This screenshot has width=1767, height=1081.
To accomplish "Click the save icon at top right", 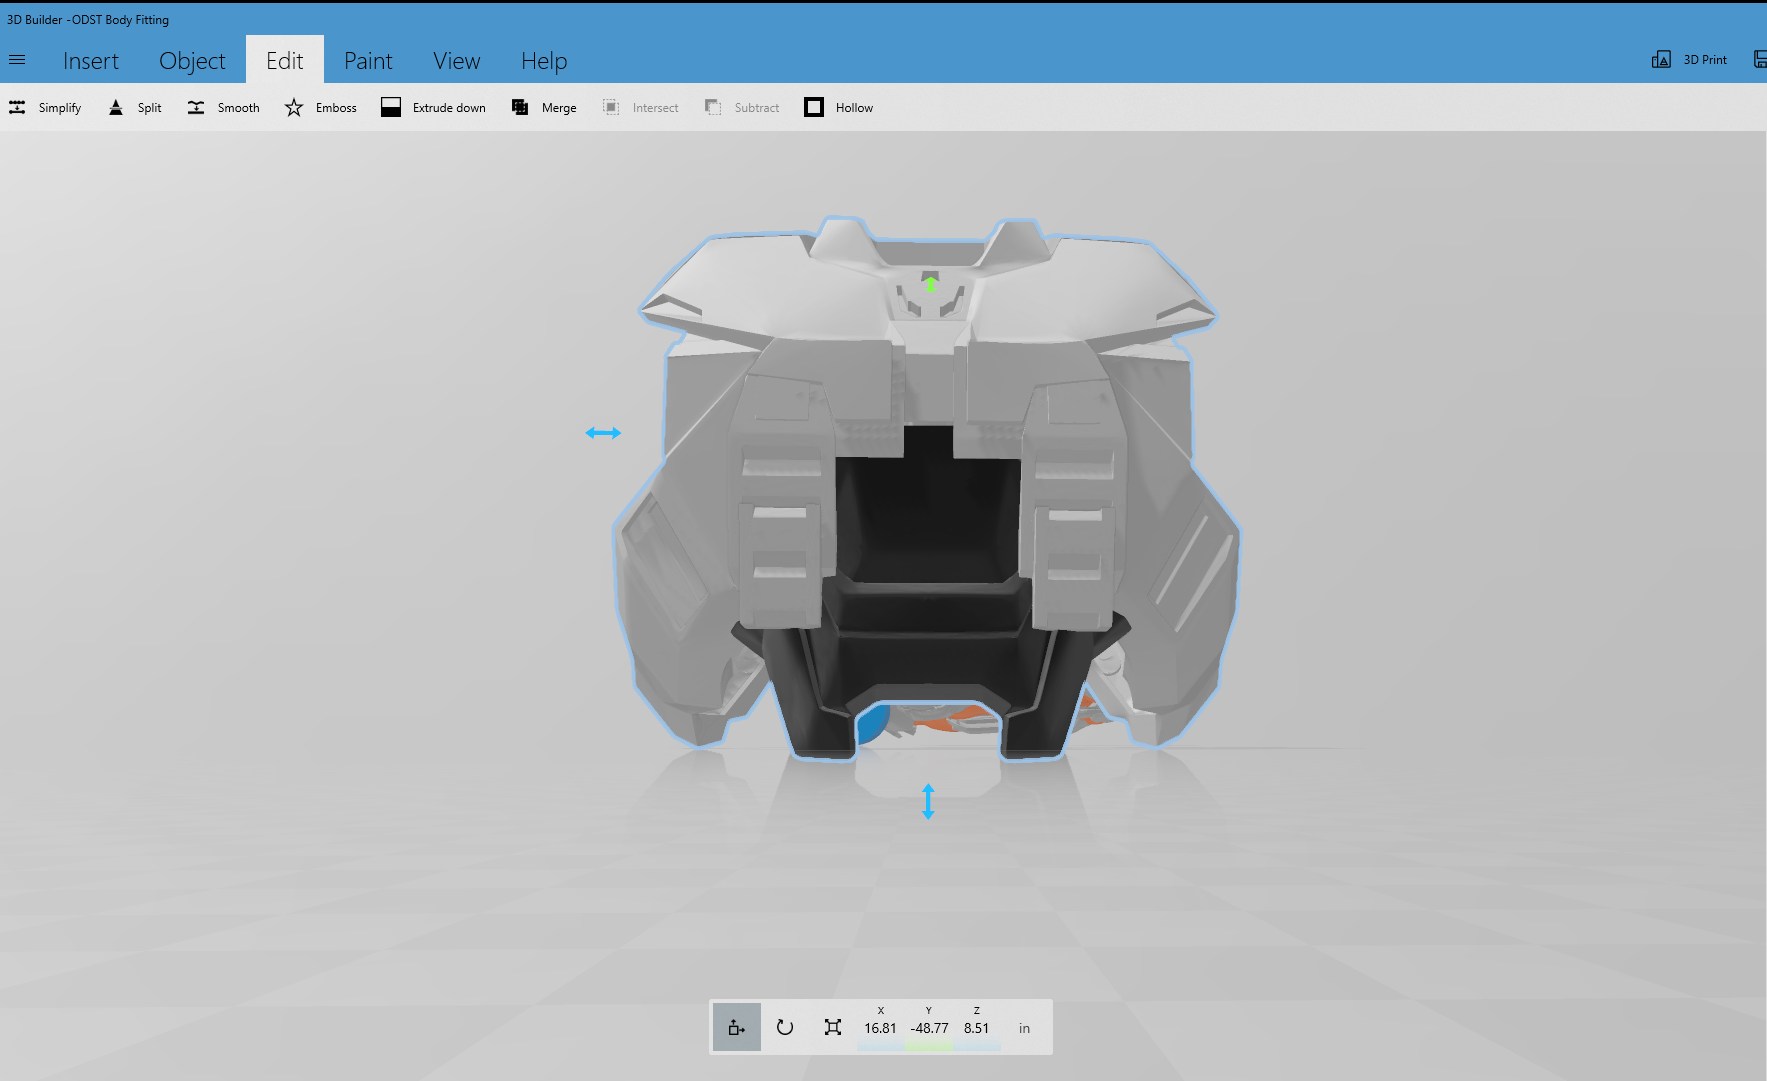I will click(x=1760, y=60).
